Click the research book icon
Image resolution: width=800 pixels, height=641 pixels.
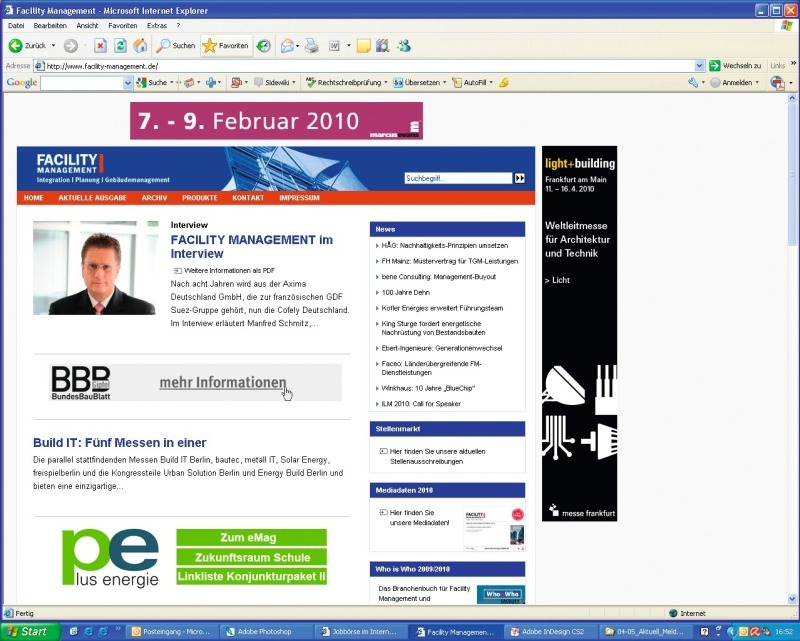[383, 46]
